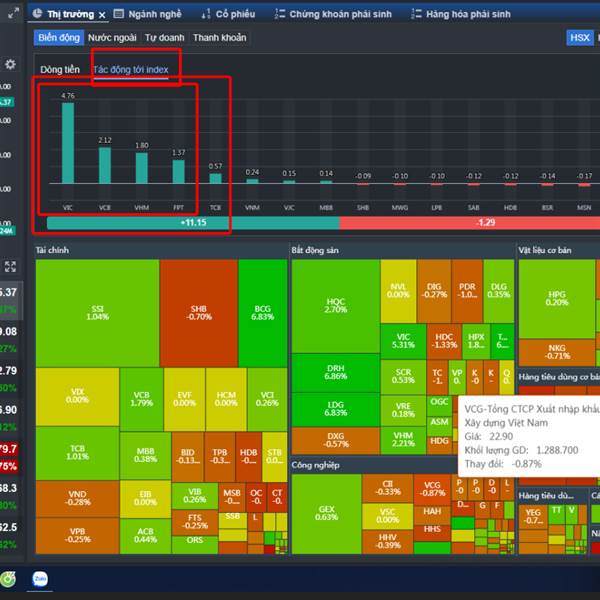
Task: Open the SHB -0.70% heatmap tile
Action: 199,313
